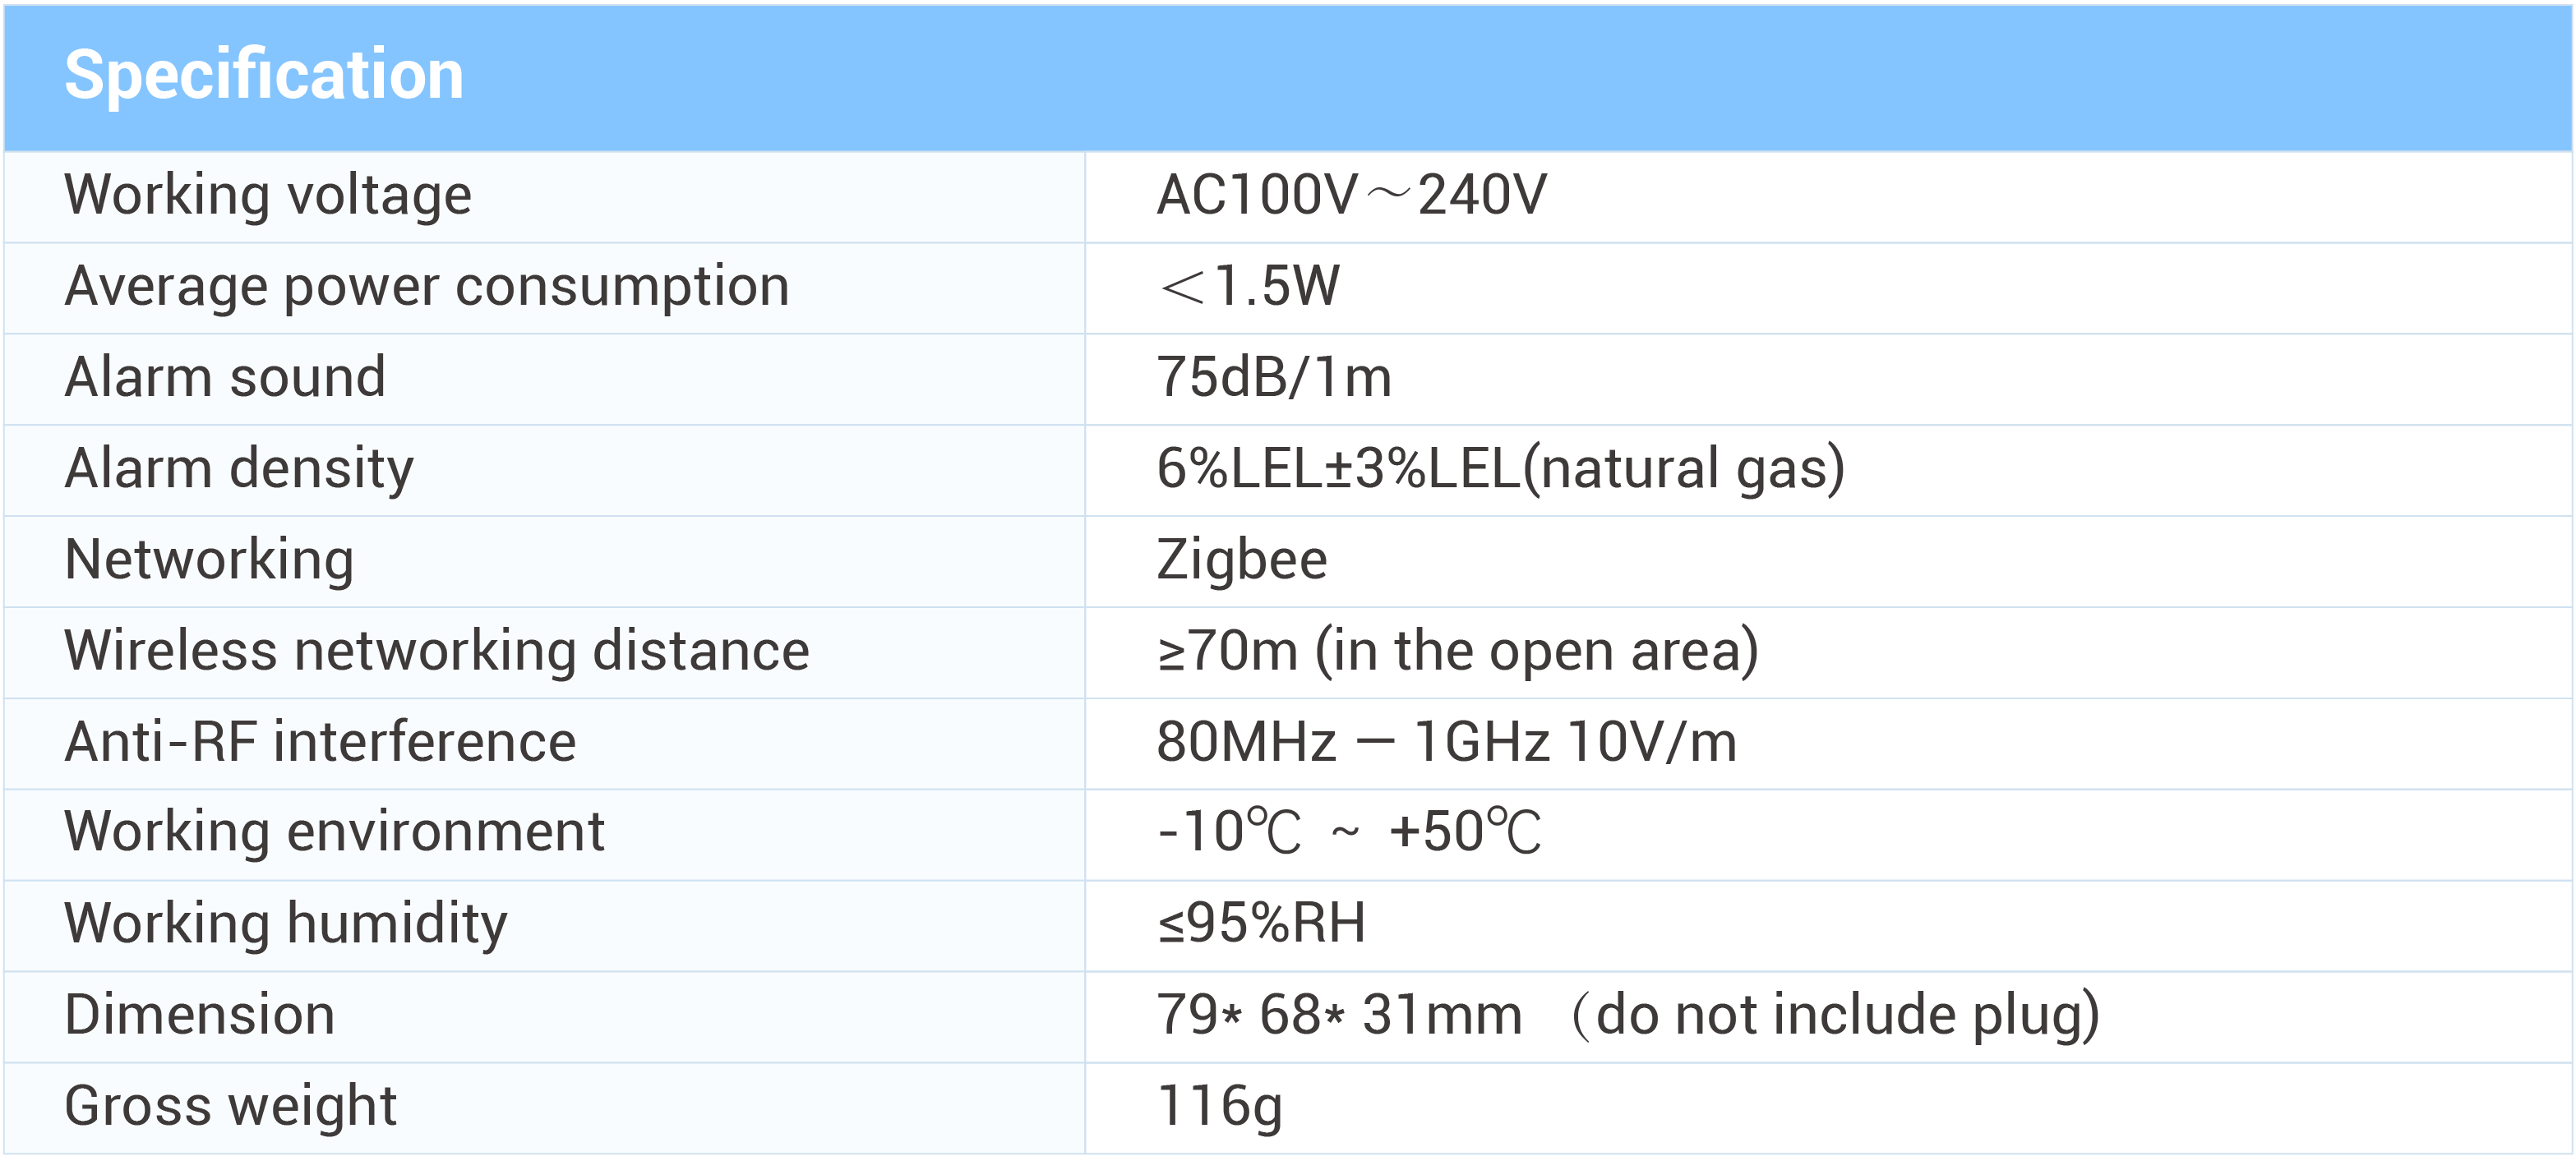The width and height of the screenshot is (2576, 1170).
Task: Select the Working environment label
Action: click(x=334, y=832)
